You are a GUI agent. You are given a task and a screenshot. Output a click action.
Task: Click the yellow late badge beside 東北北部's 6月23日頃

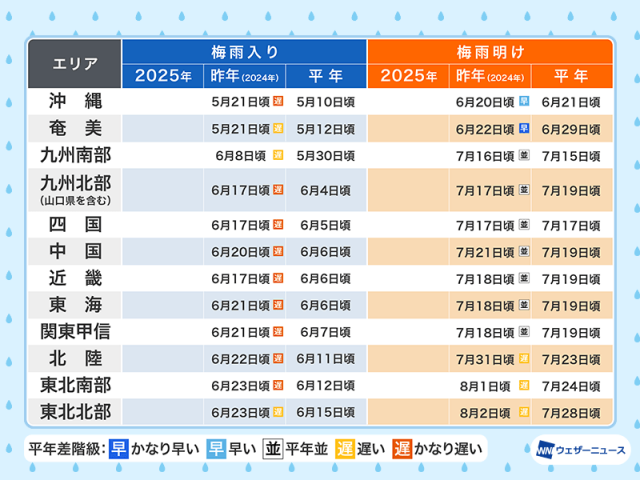[278, 412]
